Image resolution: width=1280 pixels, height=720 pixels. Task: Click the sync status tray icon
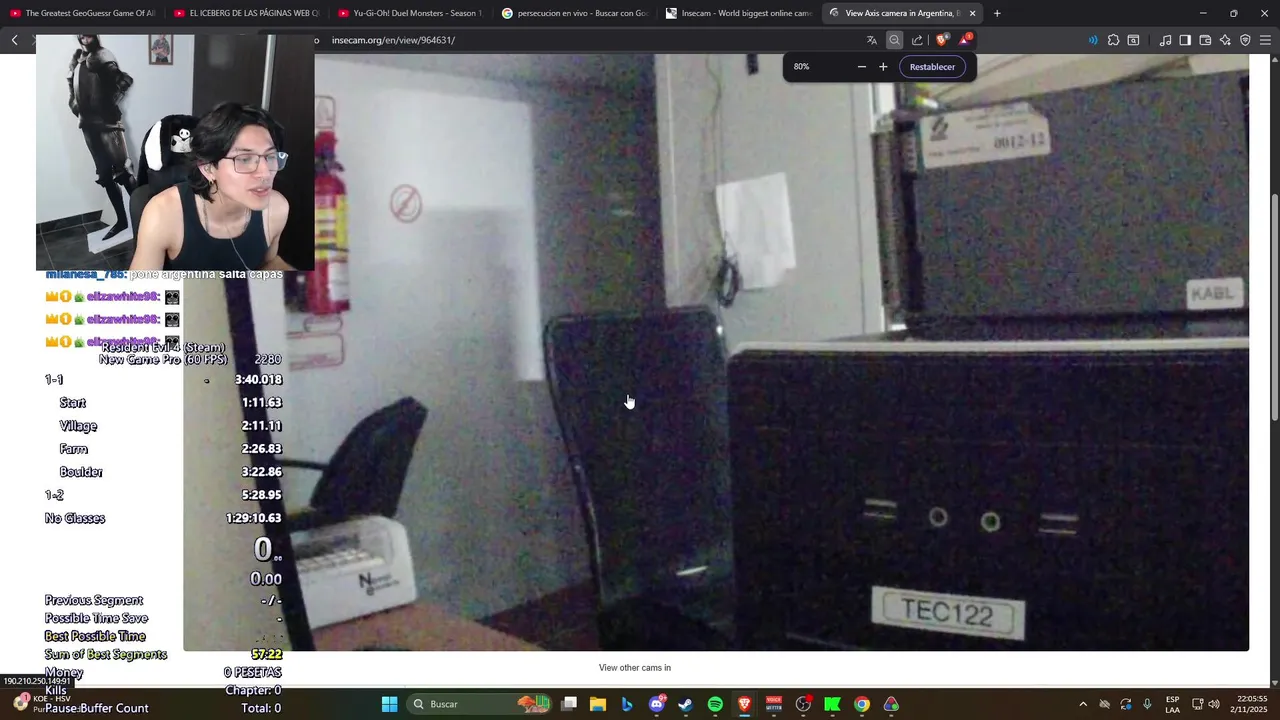(1126, 704)
